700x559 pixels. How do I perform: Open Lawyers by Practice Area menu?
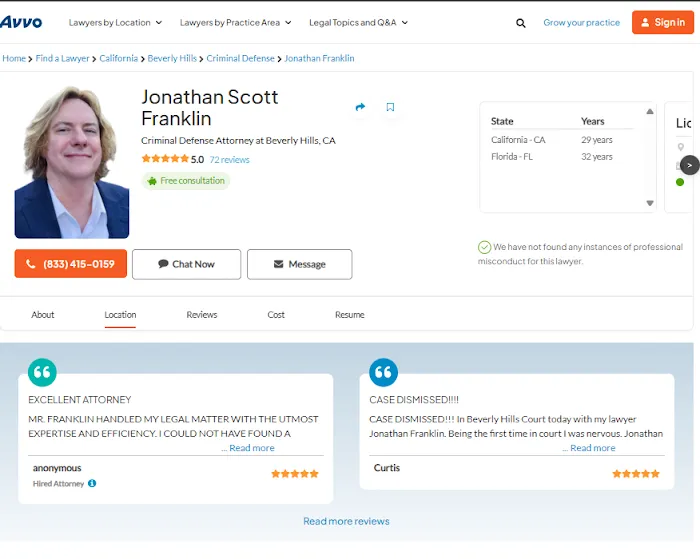tap(235, 22)
